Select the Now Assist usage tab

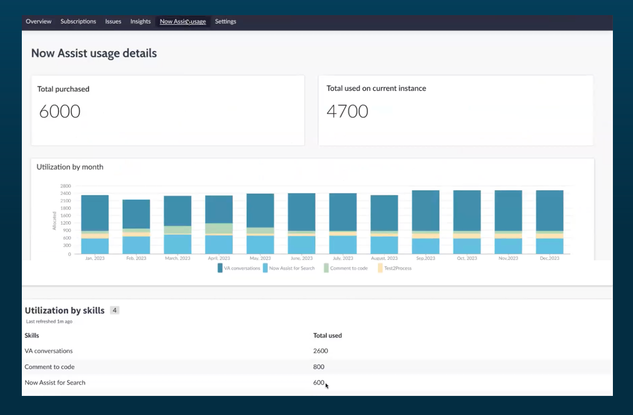coord(183,21)
